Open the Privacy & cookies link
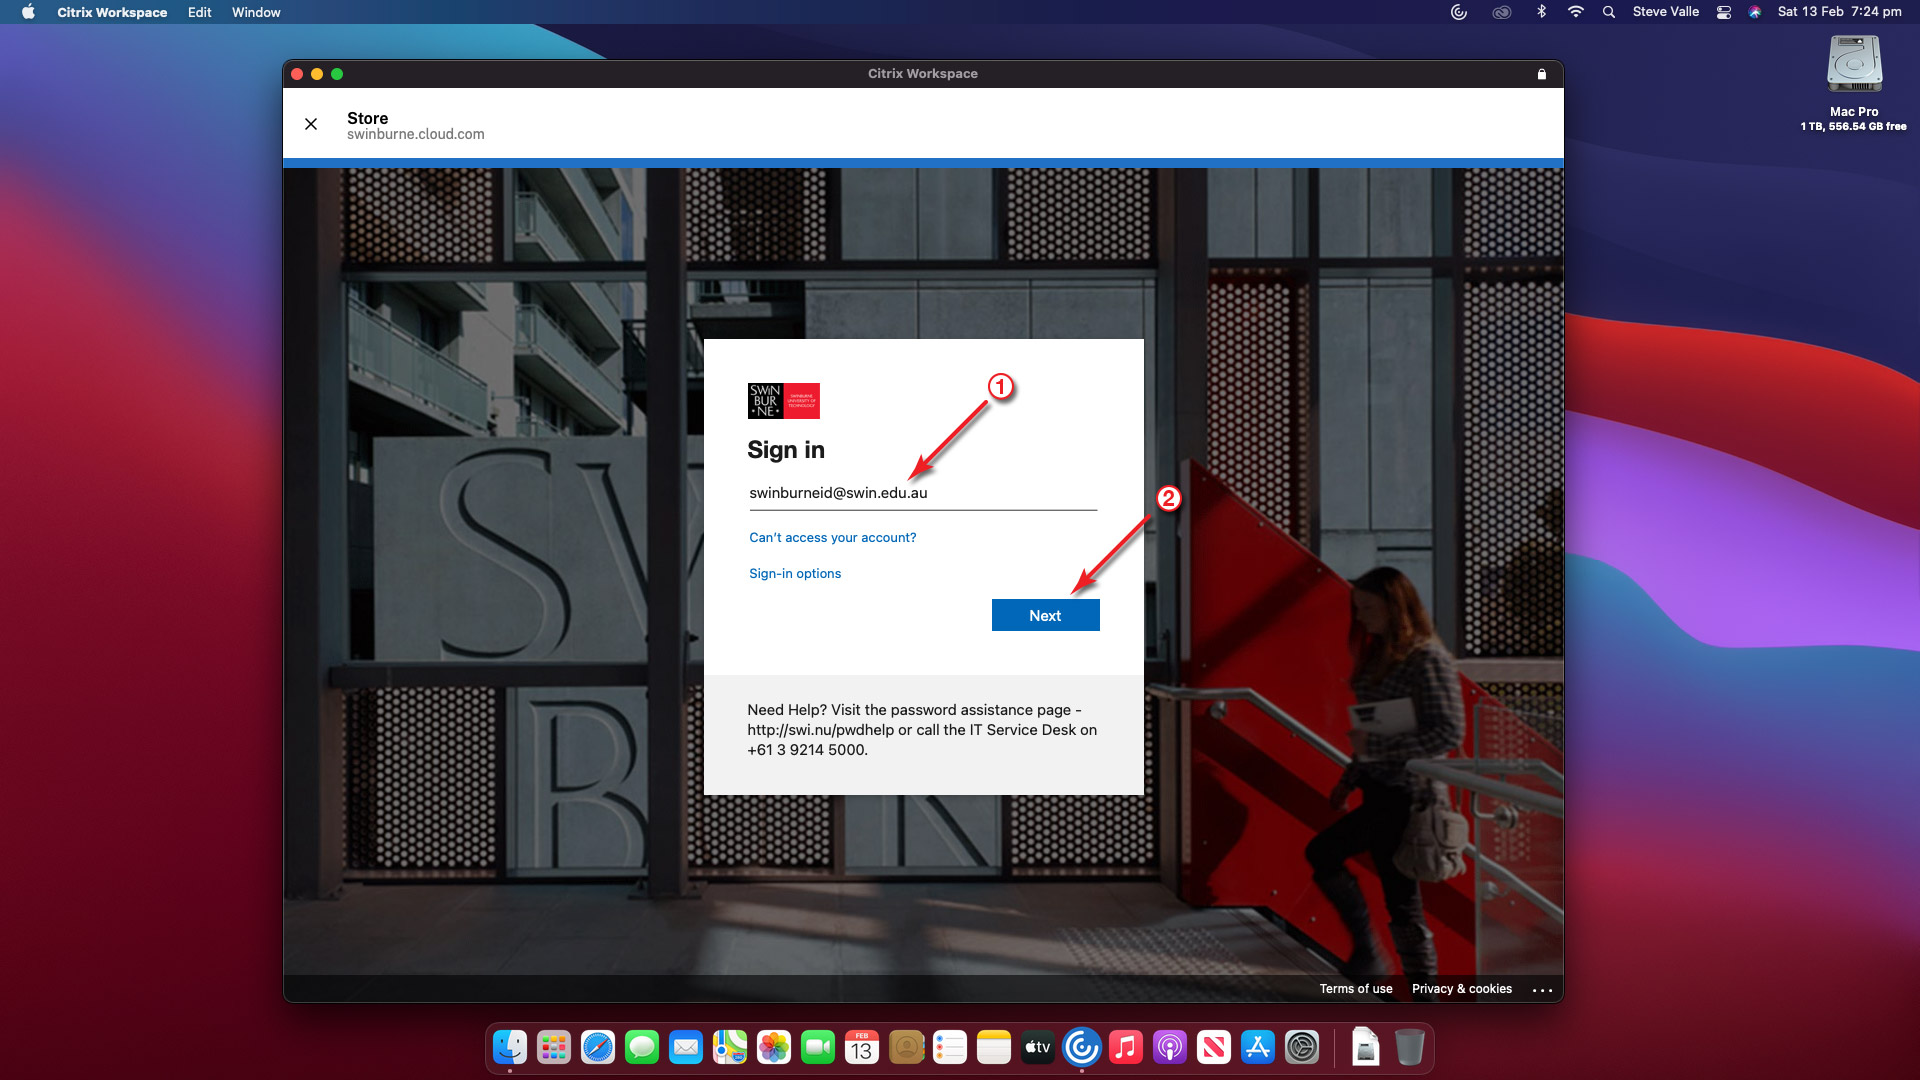The width and height of the screenshot is (1920, 1080). point(1461,989)
